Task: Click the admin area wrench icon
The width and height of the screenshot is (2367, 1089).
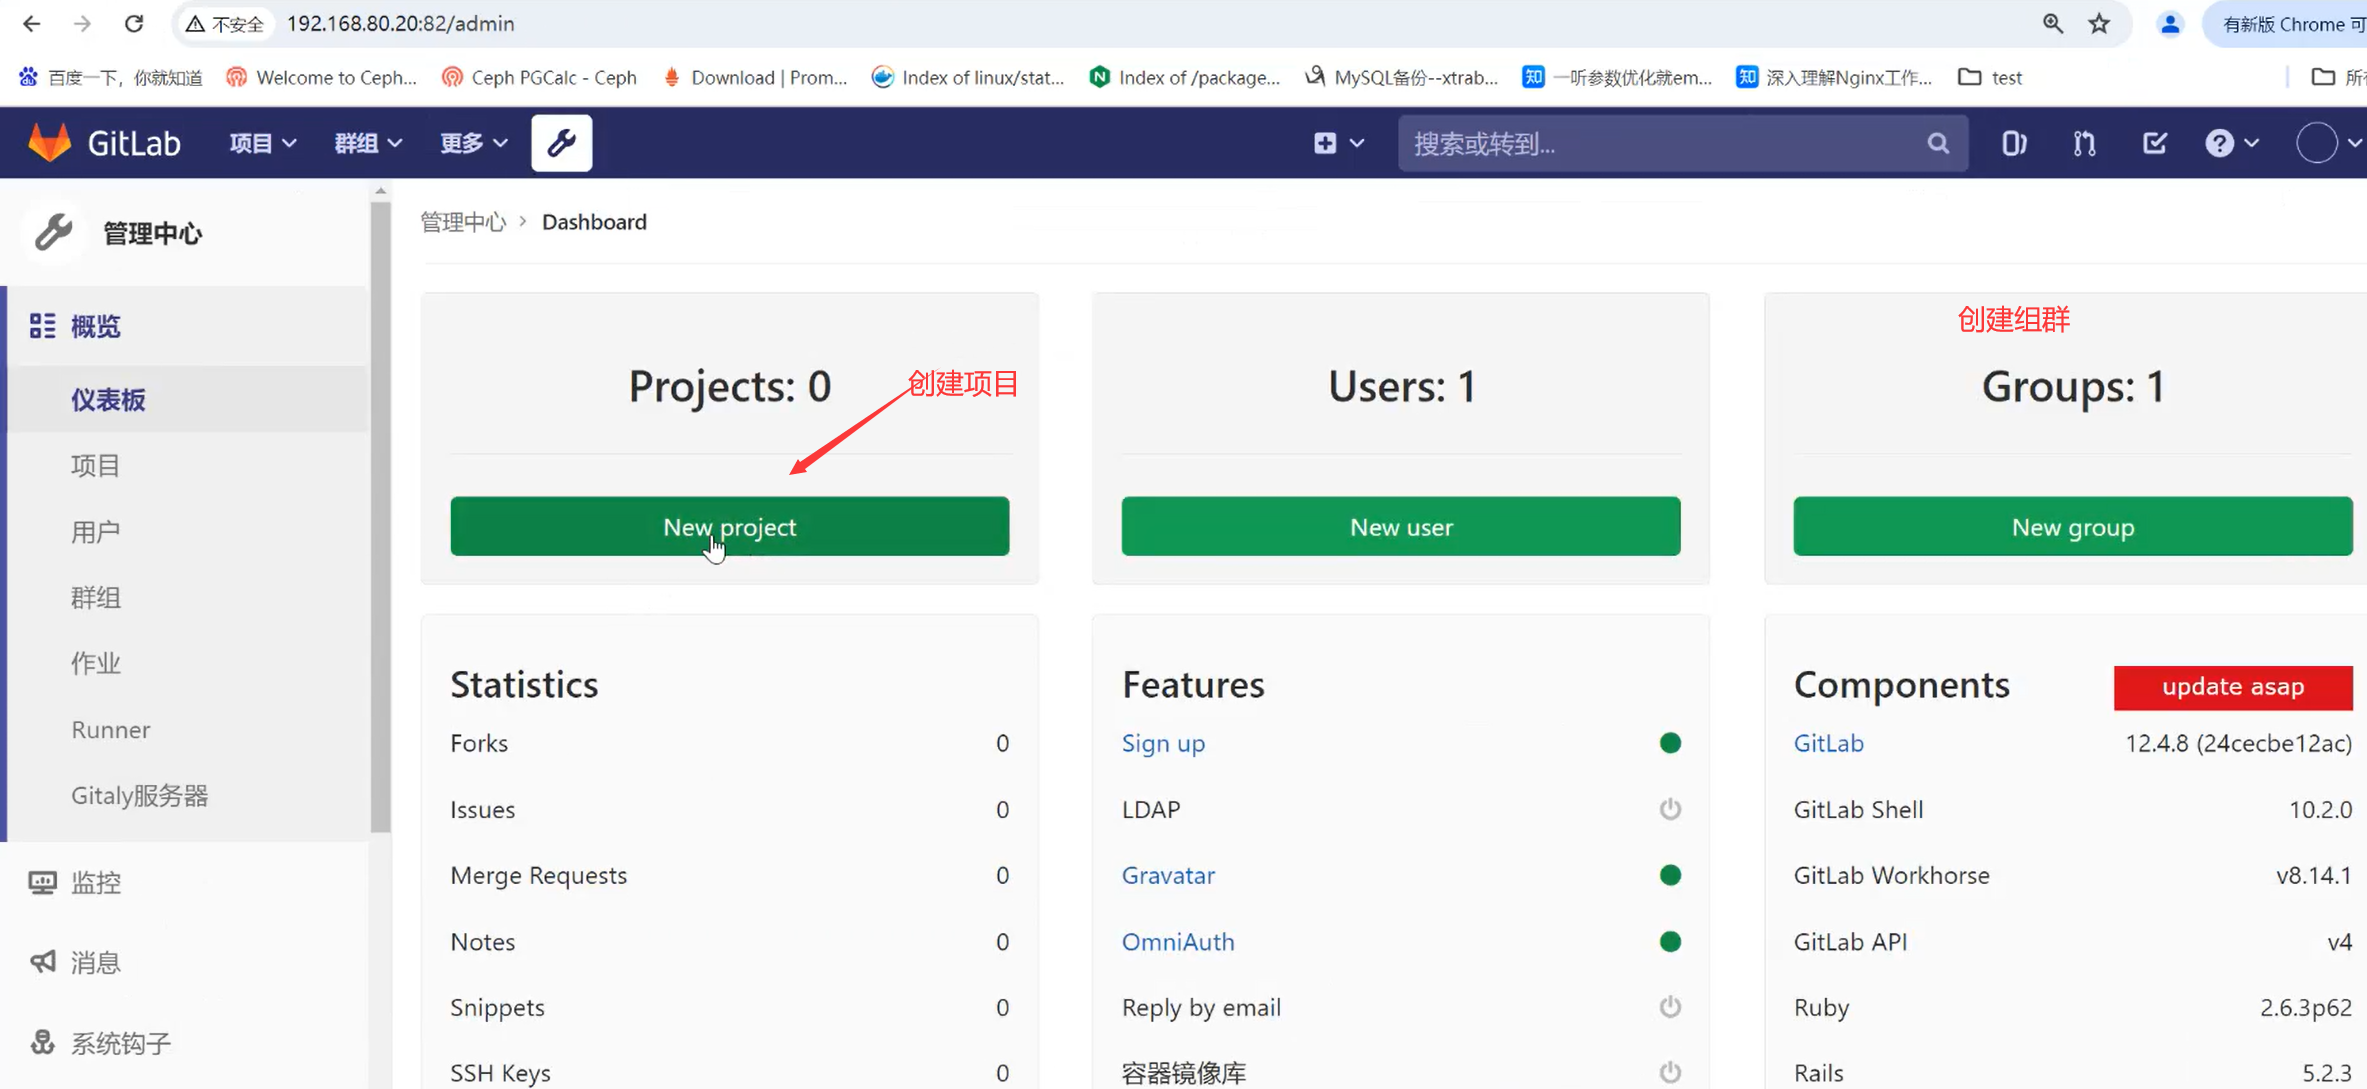Action: 561,143
